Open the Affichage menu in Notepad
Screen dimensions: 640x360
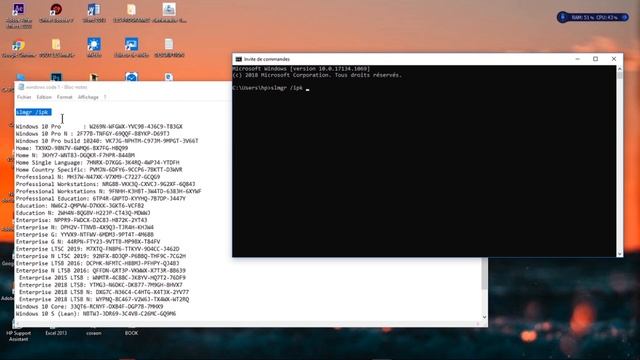88,97
